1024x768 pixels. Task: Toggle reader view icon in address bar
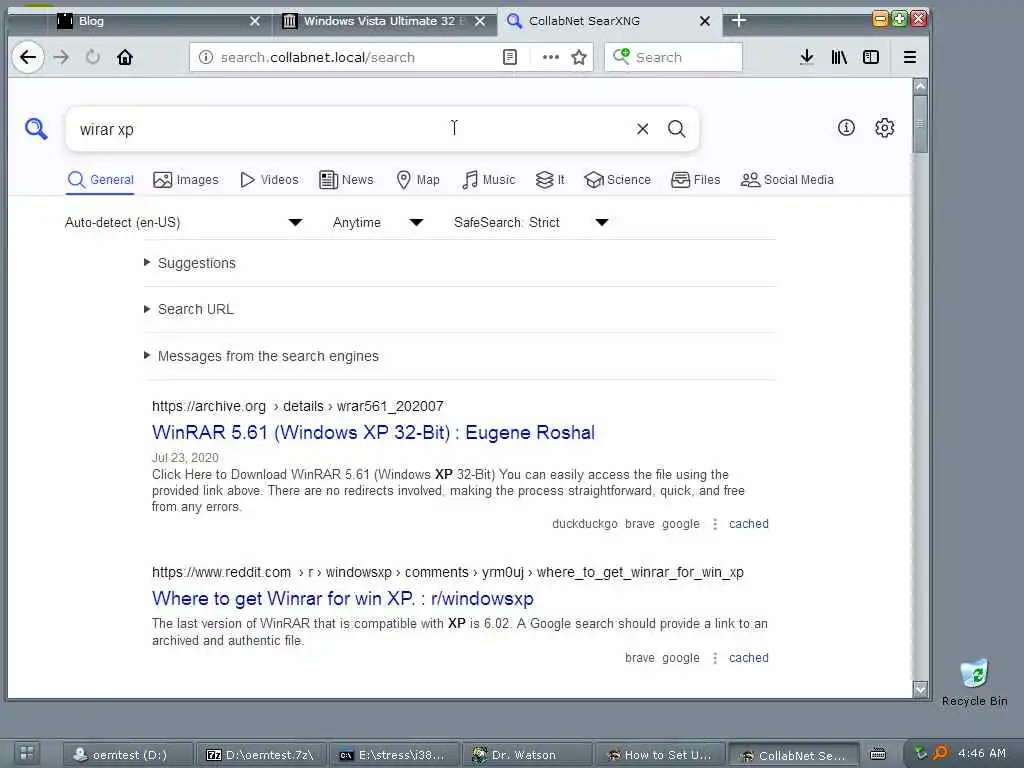(x=510, y=57)
